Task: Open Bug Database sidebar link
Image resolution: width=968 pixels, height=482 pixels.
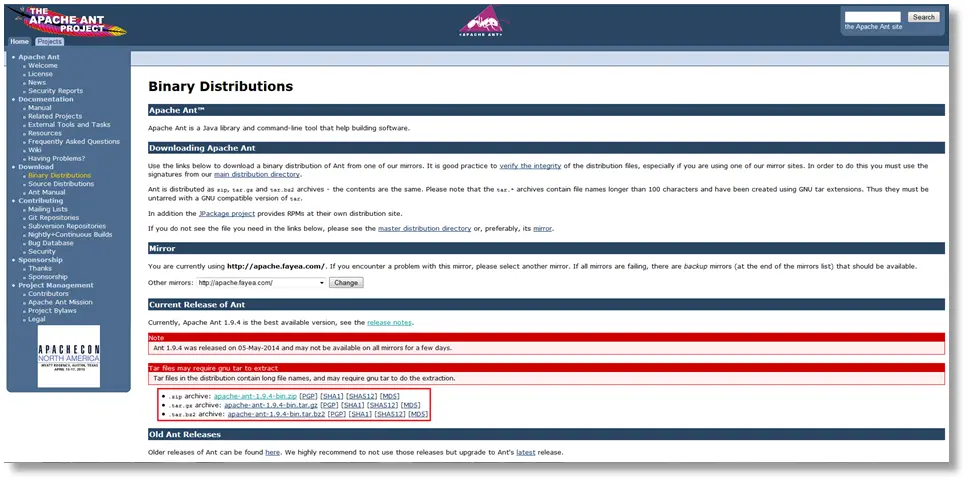Action: (x=51, y=243)
